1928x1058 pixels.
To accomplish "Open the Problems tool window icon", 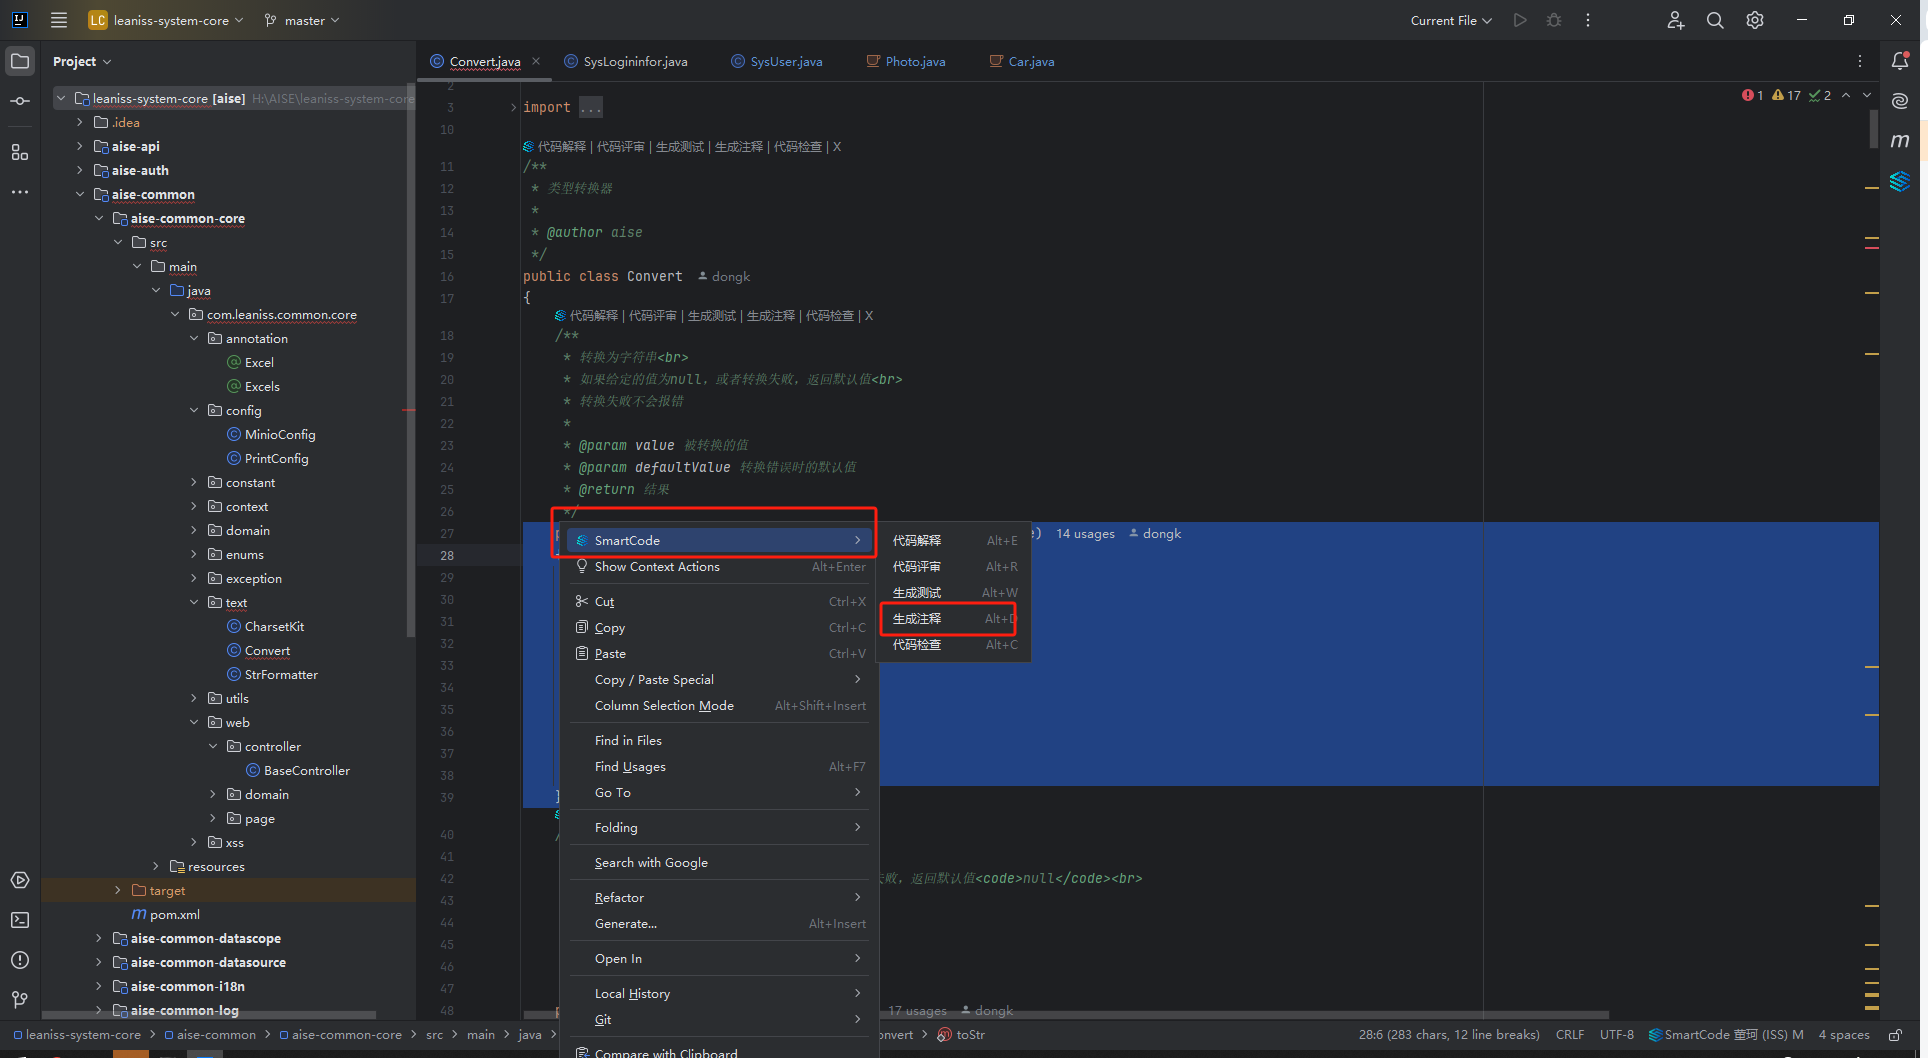I will [20, 960].
